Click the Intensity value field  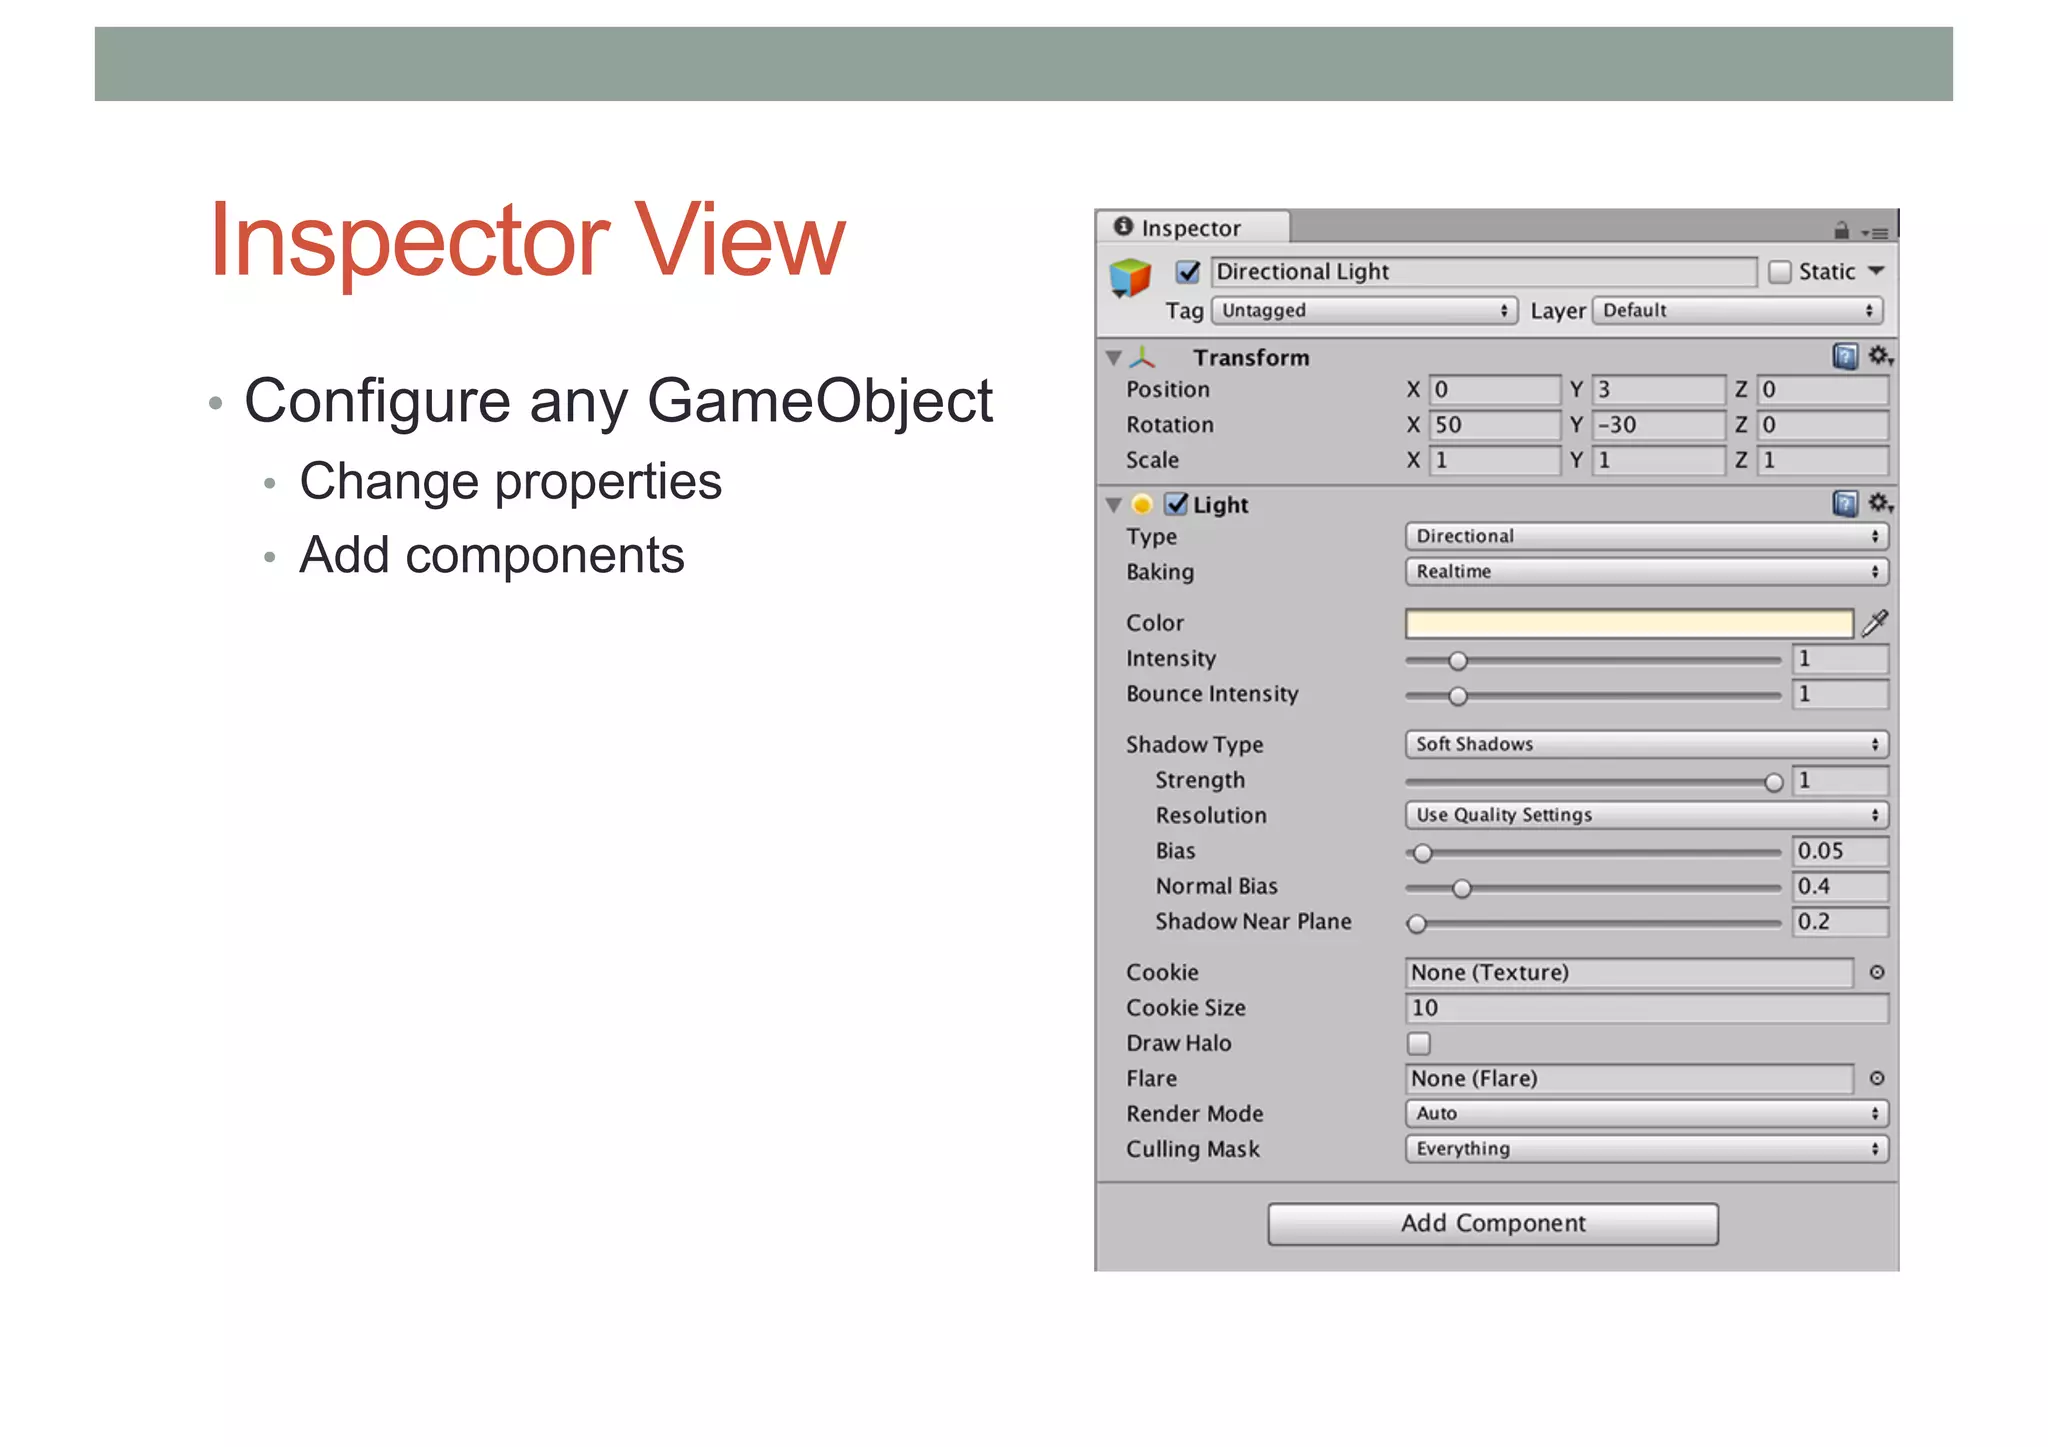(1840, 659)
